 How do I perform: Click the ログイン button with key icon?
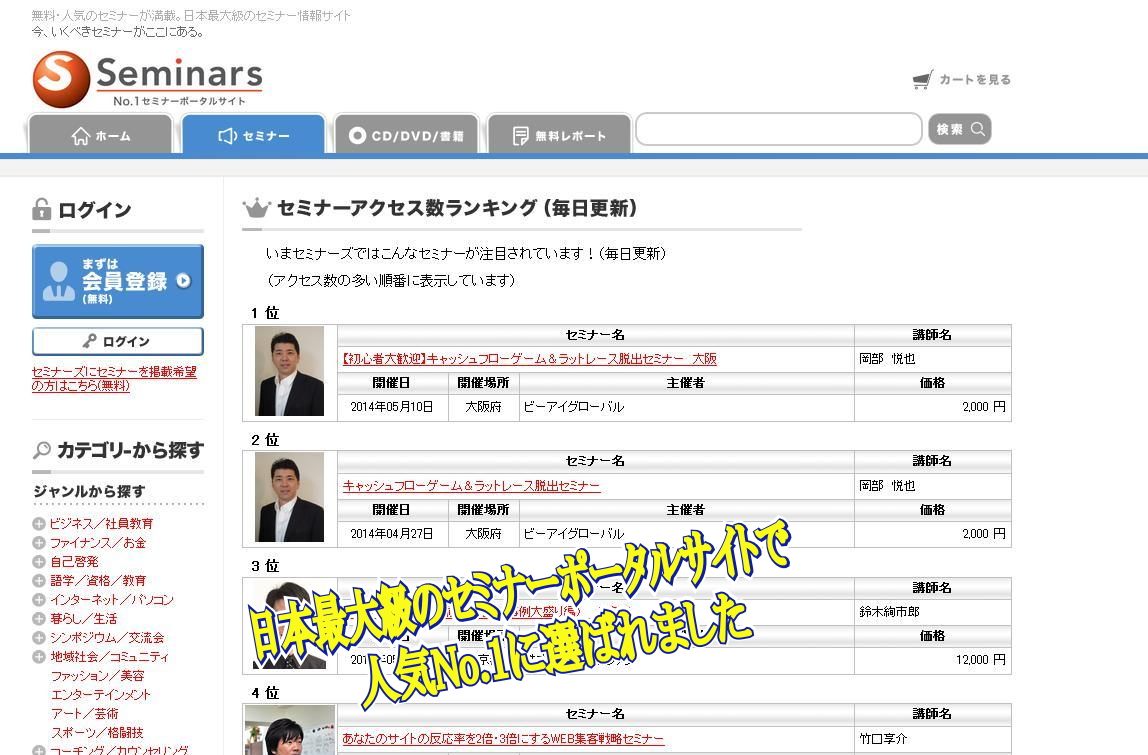pos(118,341)
